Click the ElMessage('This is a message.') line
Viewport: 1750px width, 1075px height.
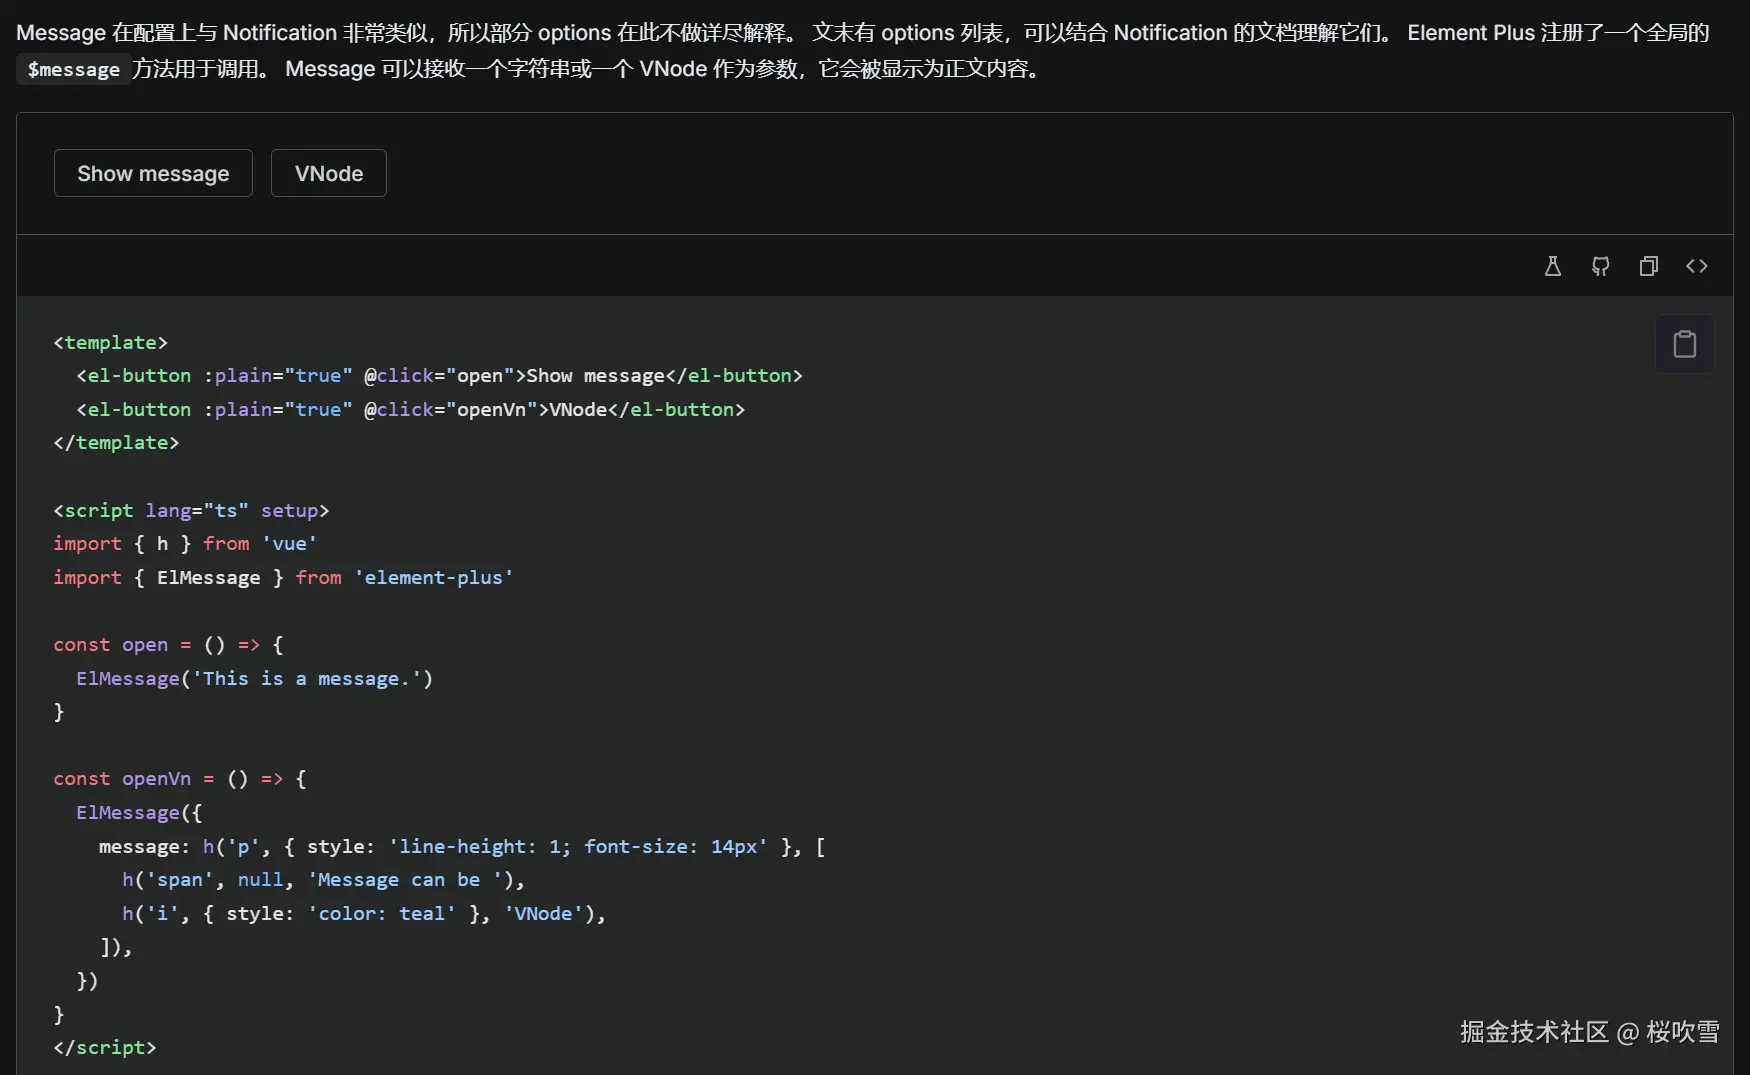254,678
